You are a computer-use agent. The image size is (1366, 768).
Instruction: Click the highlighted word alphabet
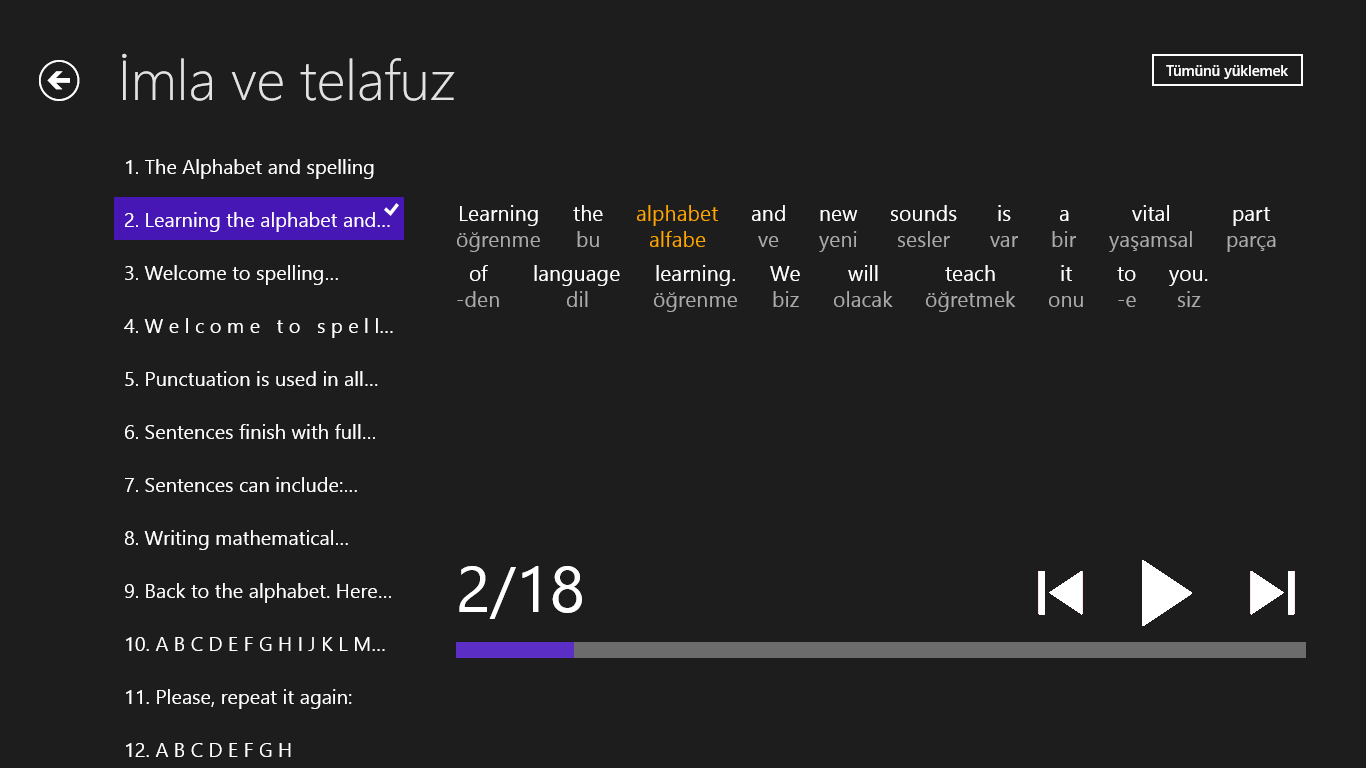677,214
